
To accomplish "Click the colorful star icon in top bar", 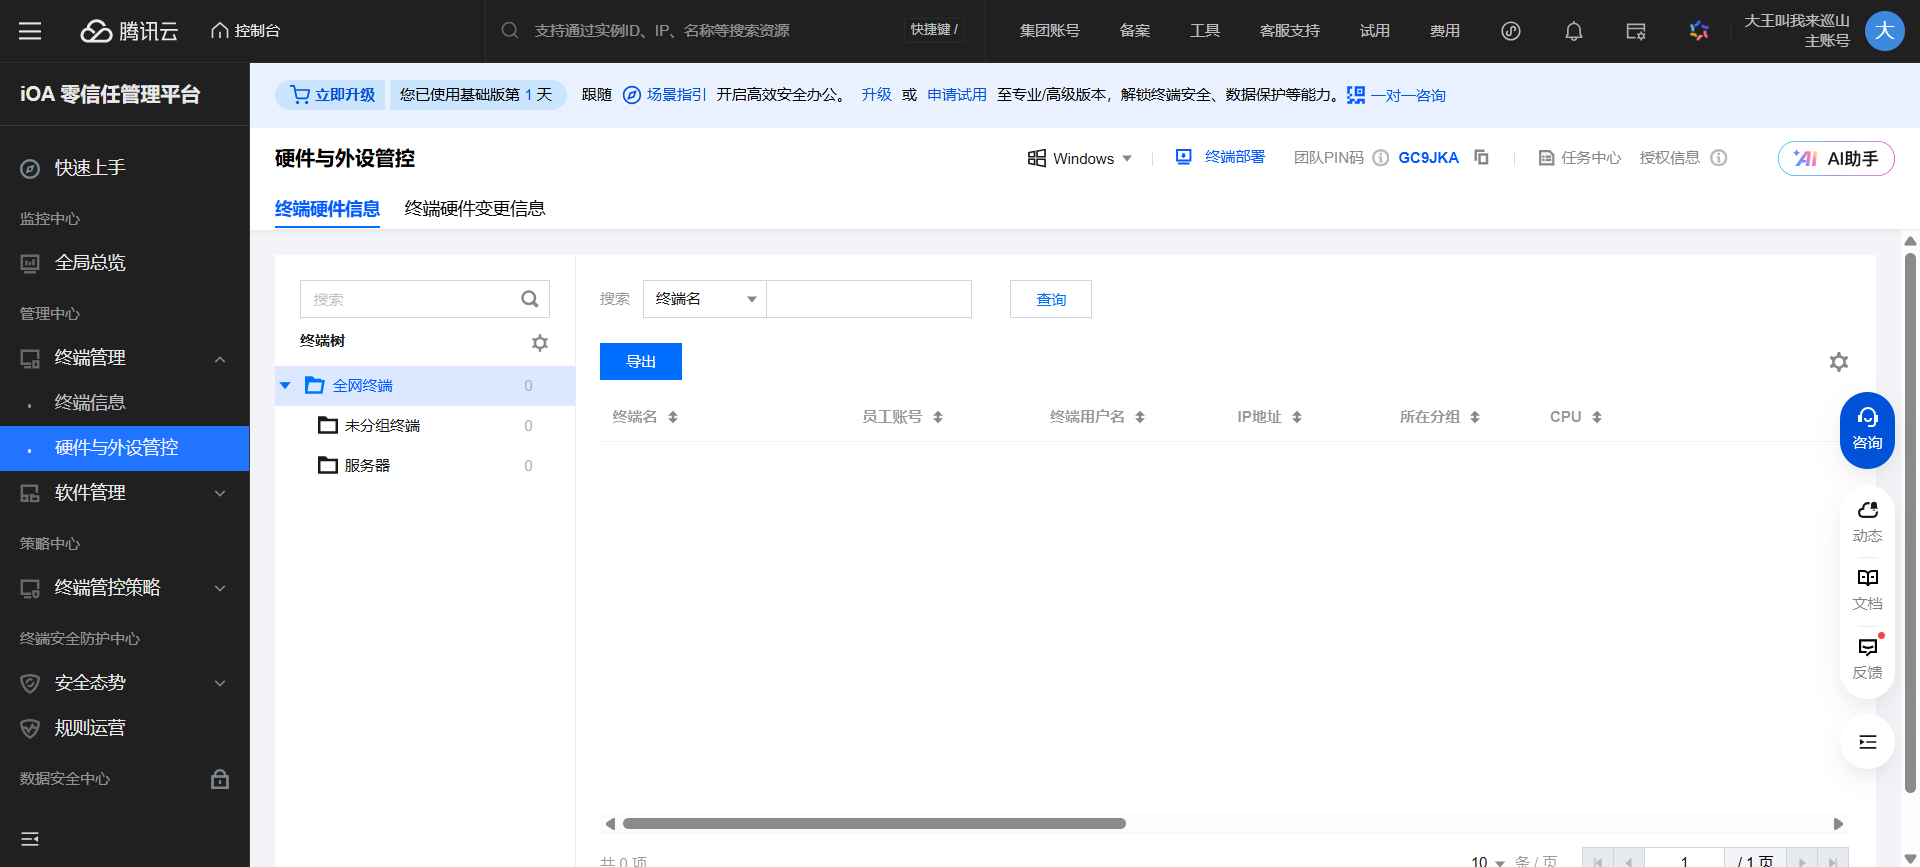I will 1699,31.
